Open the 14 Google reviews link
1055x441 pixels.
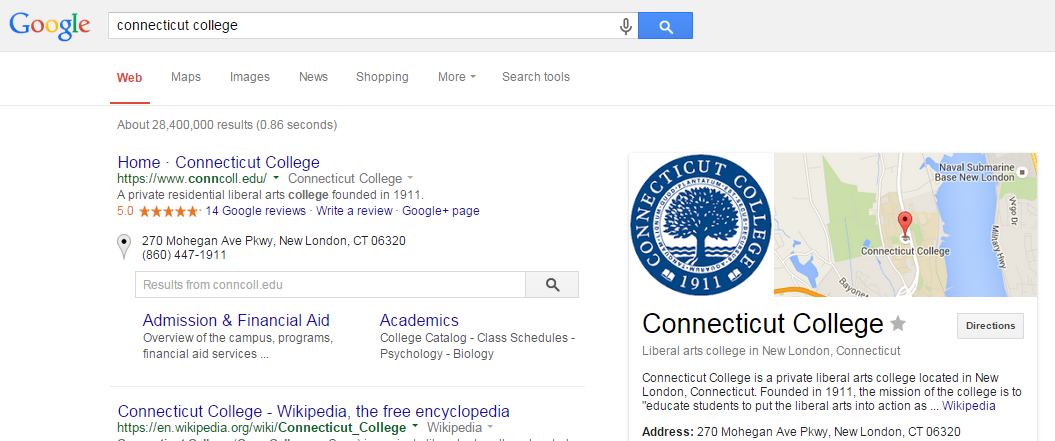coord(256,211)
